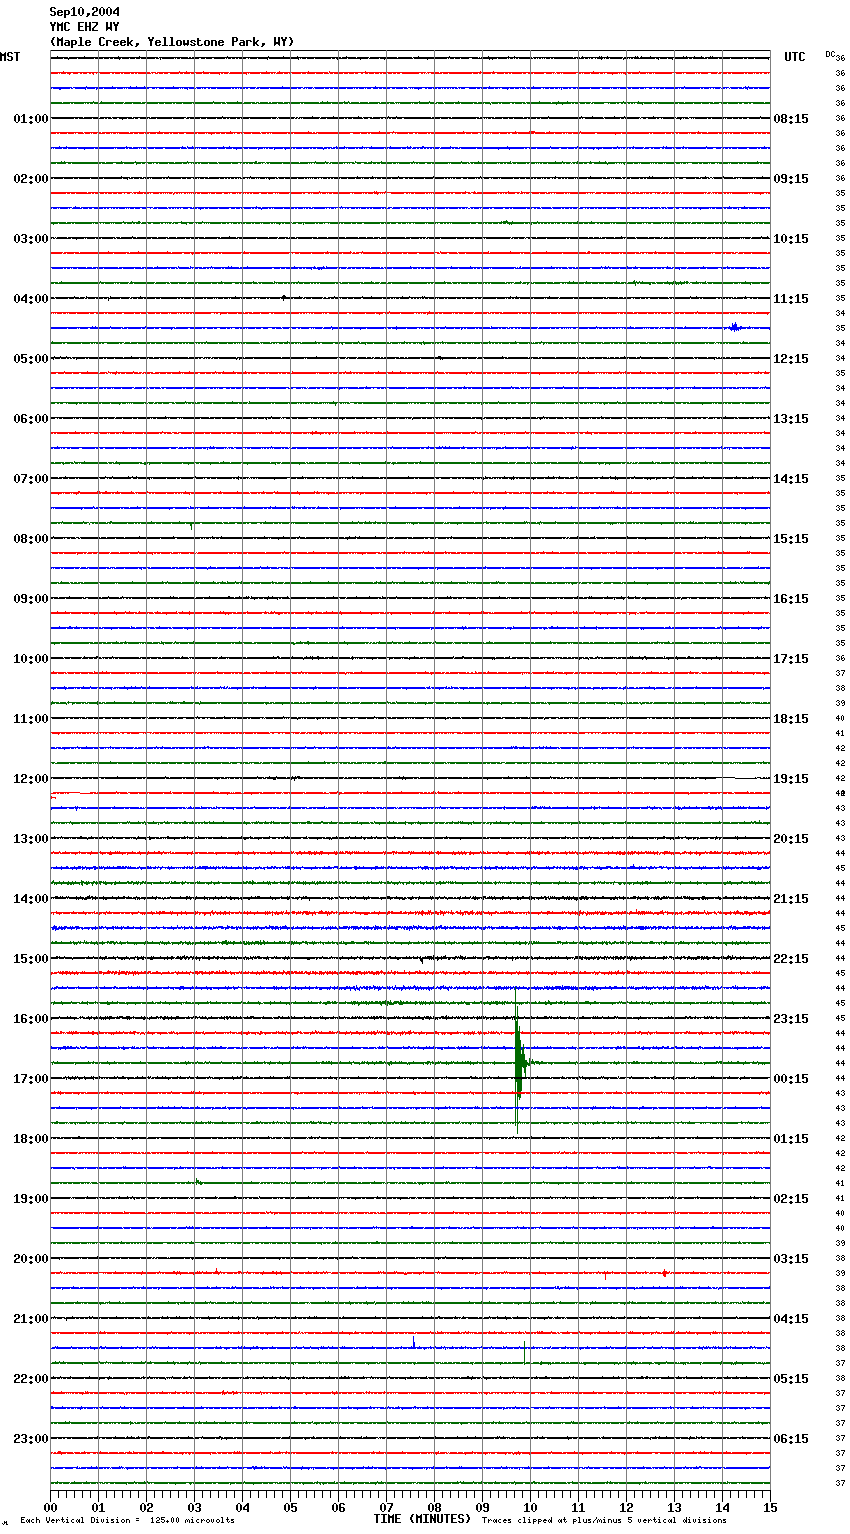
Task: Select the 19:00 MST time label
Action: [31, 1199]
